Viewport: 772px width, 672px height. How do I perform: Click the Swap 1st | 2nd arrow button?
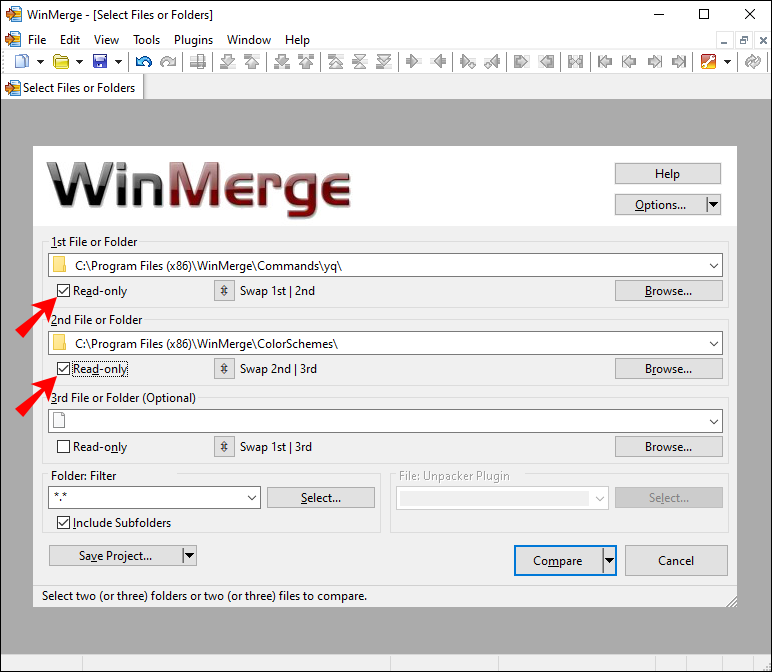point(224,291)
